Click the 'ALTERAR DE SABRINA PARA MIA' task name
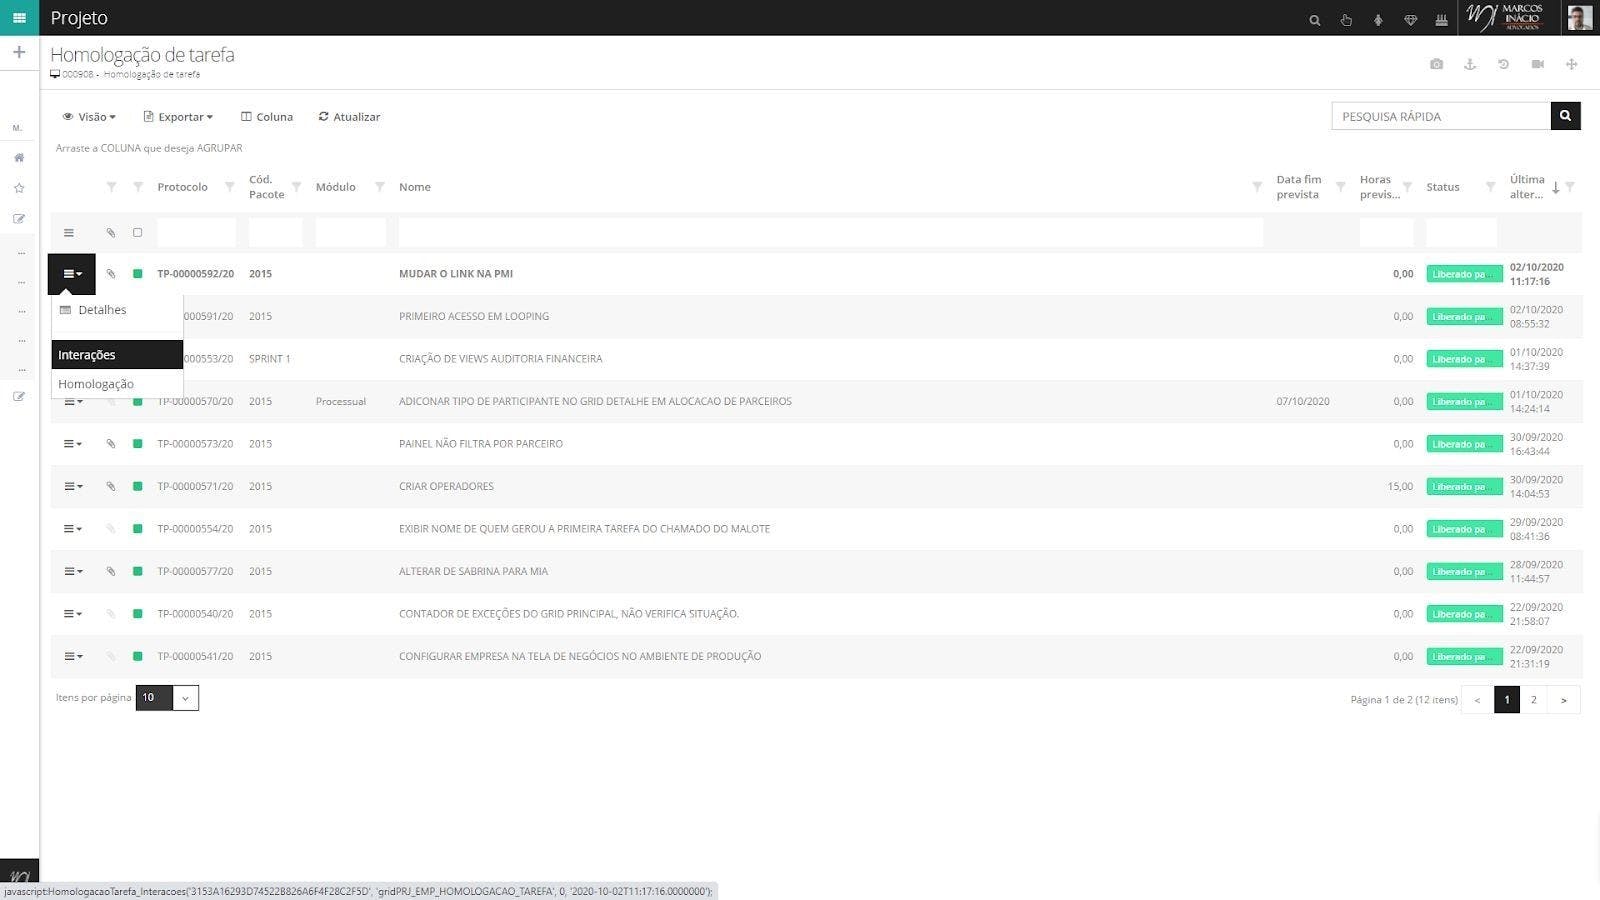This screenshot has width=1600, height=900. tap(473, 572)
